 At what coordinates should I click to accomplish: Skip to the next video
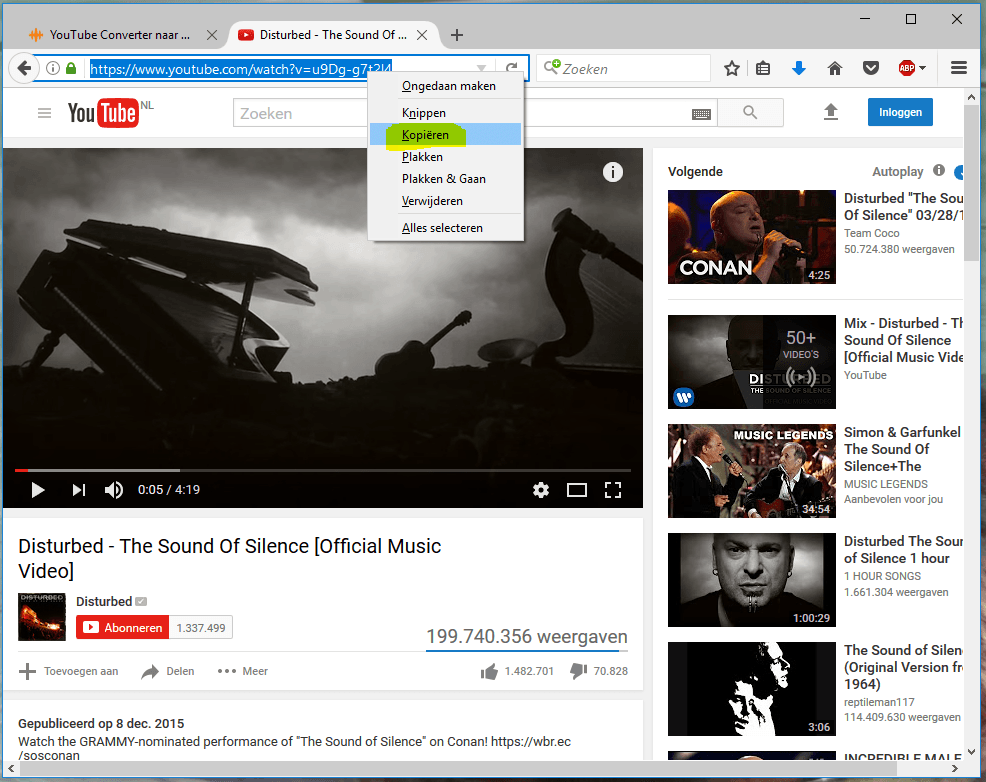[x=79, y=490]
